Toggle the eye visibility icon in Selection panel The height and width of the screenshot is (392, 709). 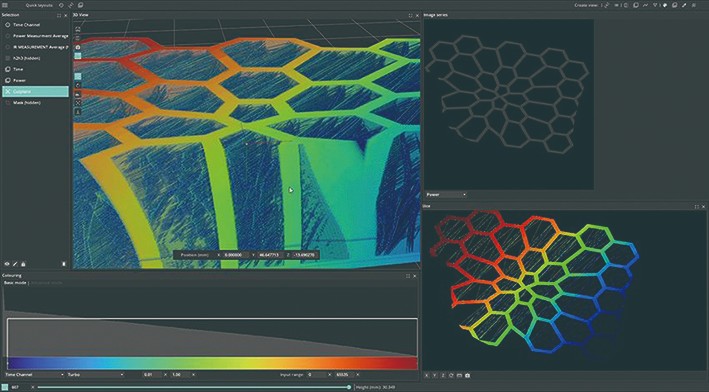7,264
